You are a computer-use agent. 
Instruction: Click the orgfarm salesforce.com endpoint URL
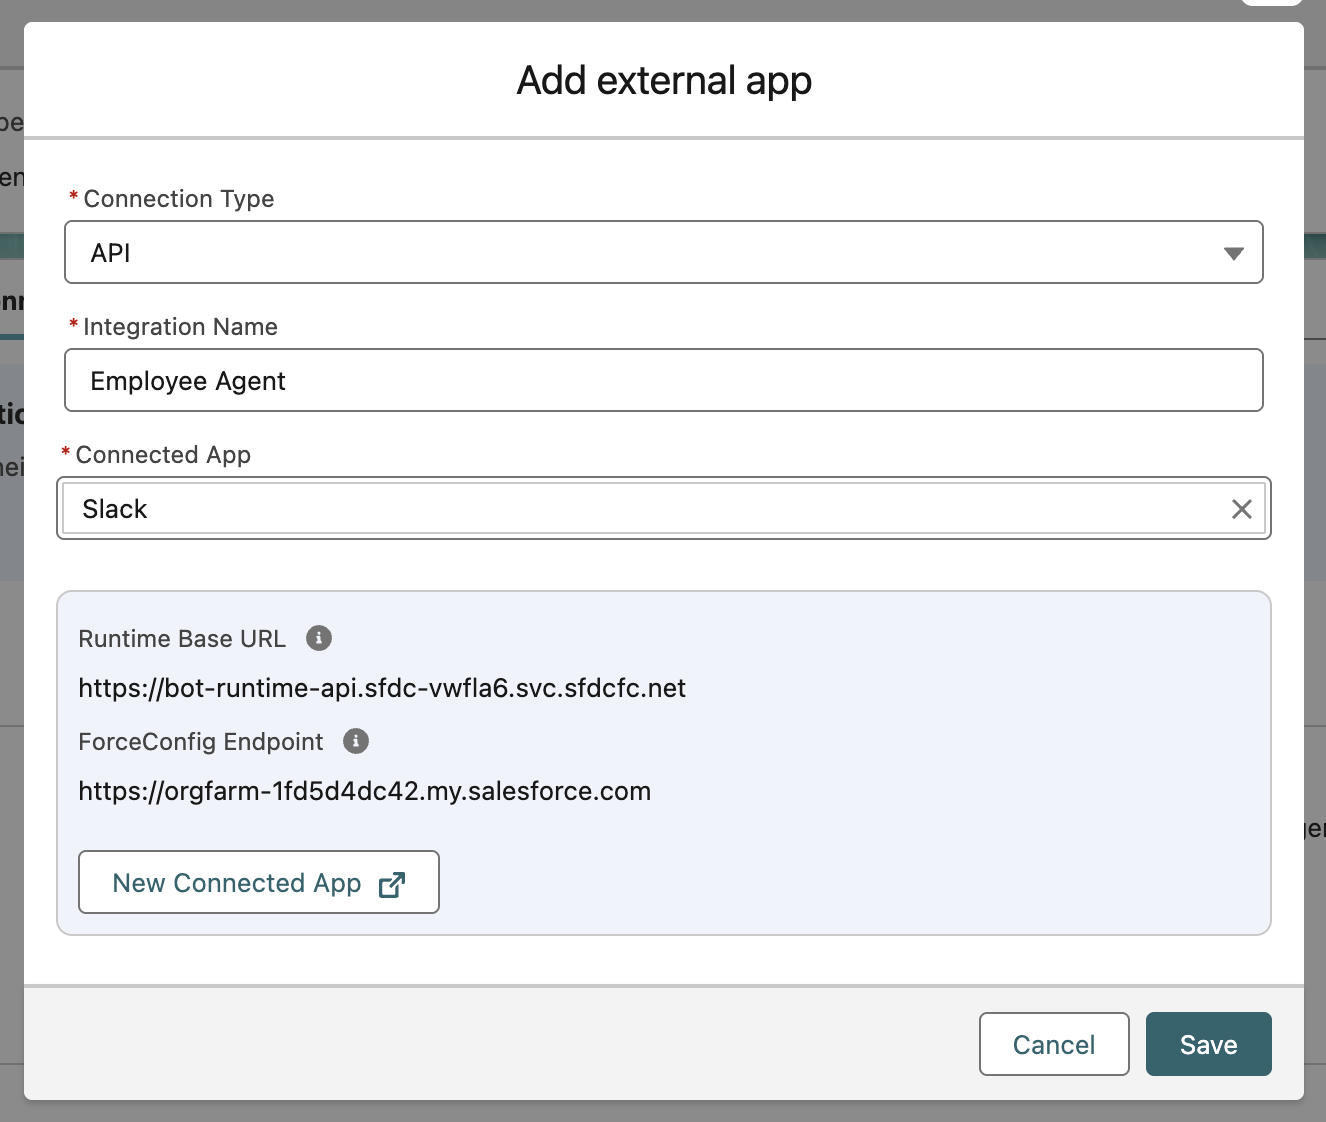(364, 791)
